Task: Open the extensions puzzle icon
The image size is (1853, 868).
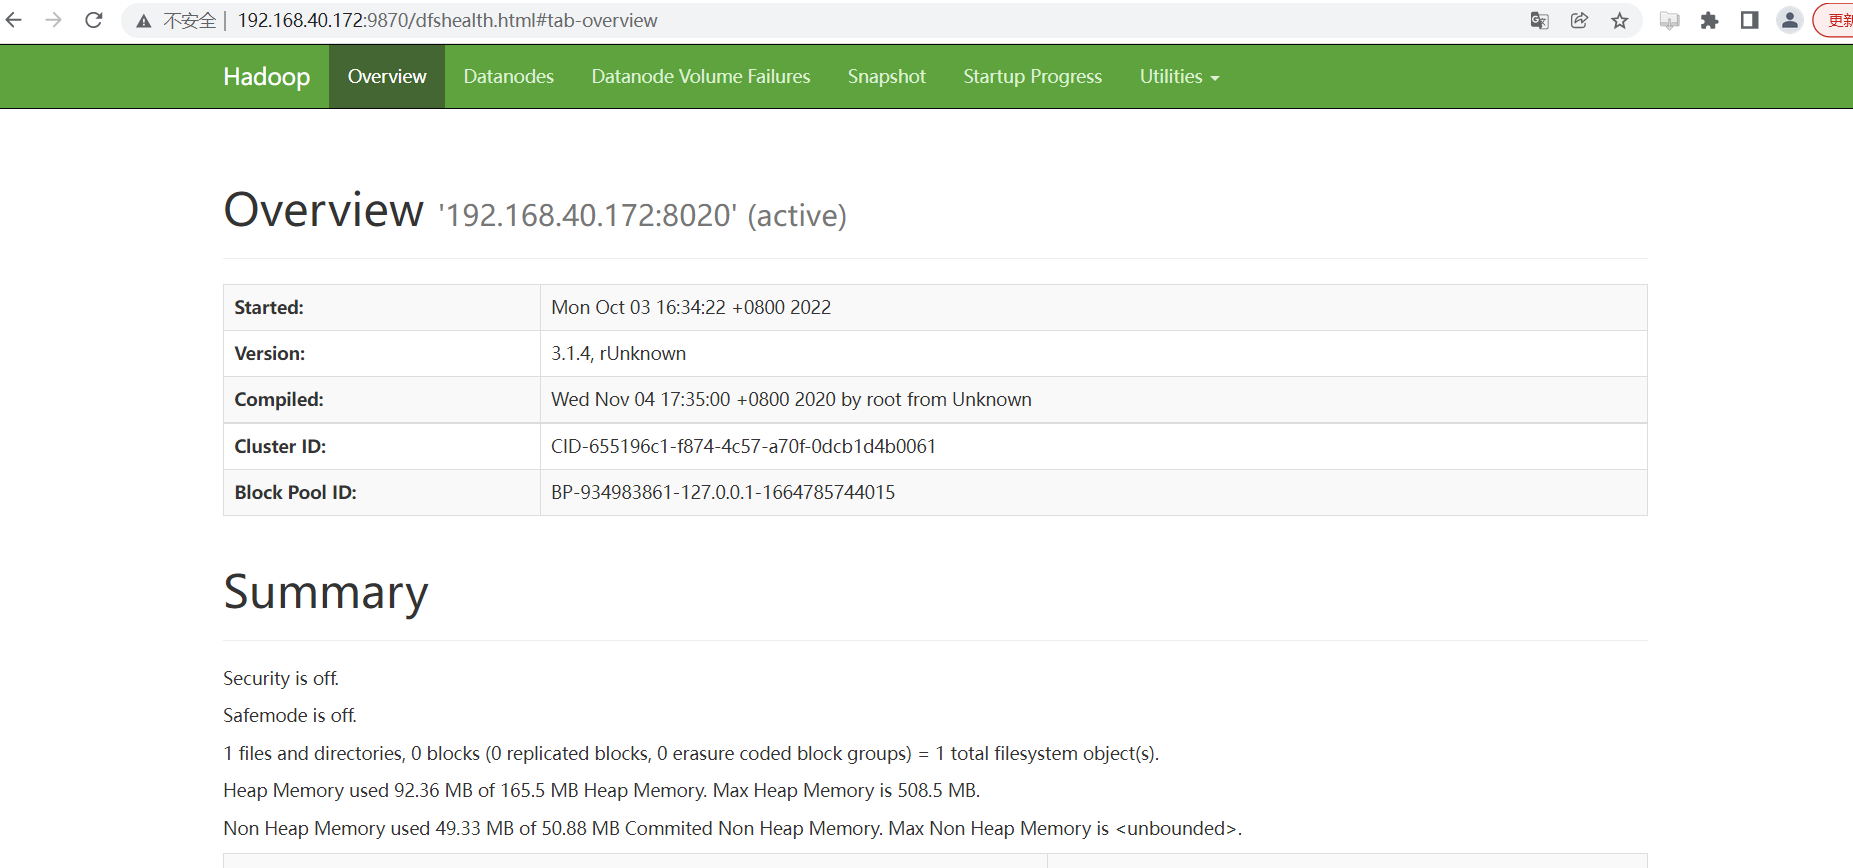Action: (x=1709, y=20)
